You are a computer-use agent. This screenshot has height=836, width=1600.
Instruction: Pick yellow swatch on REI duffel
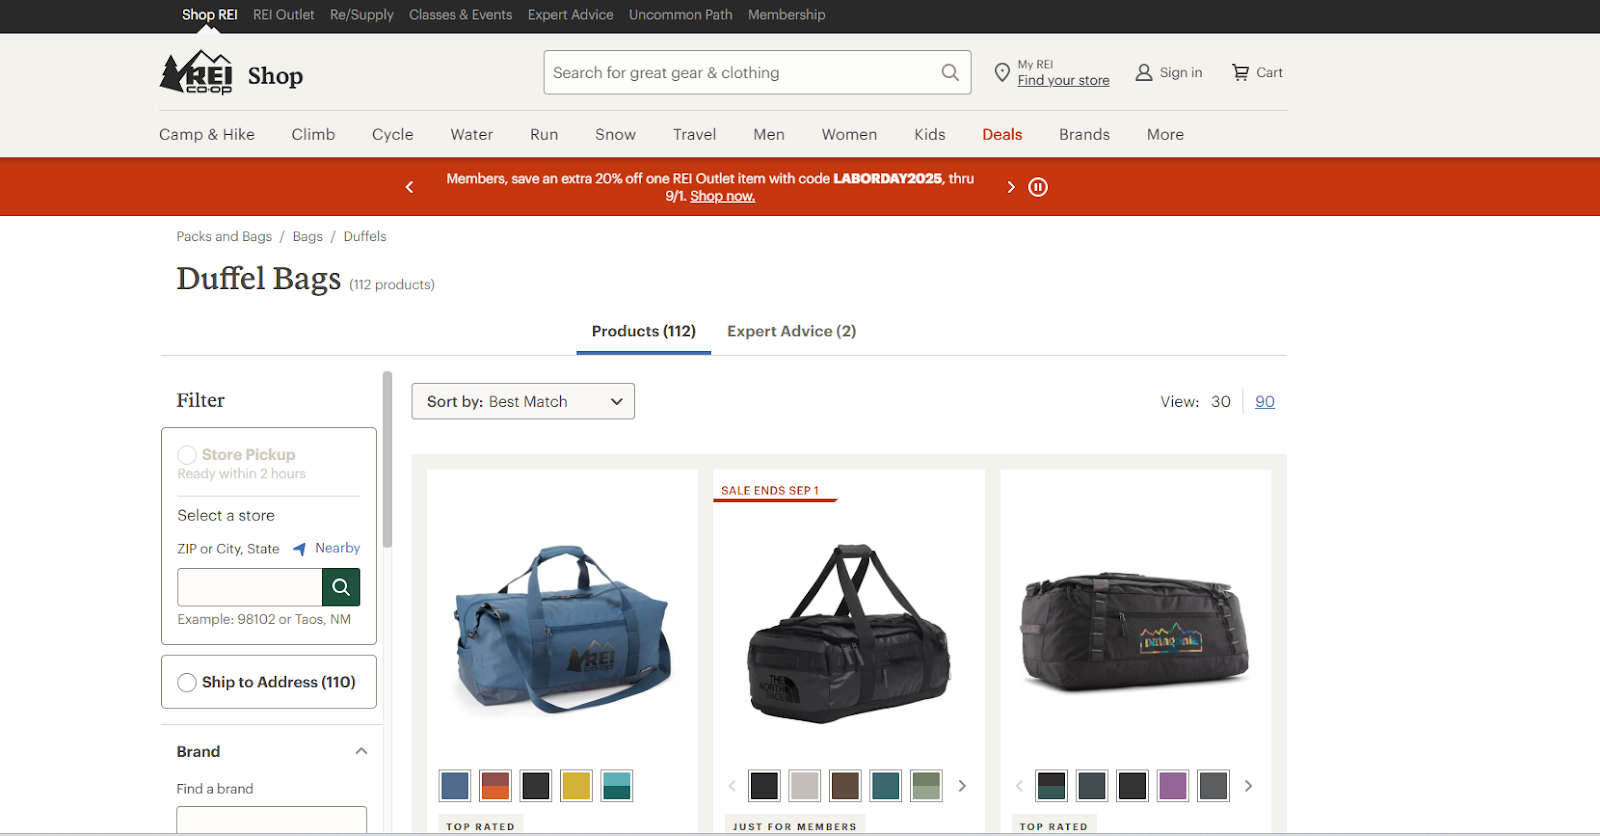click(x=576, y=786)
